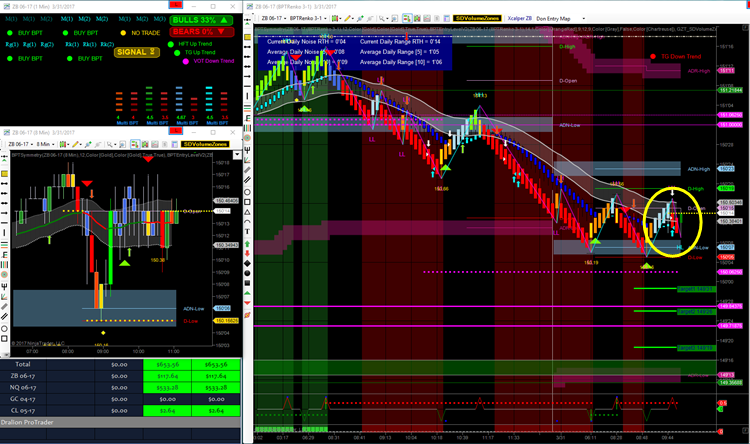This screenshot has width=750, height=444.
Task: Click the BEARS 0% button
Action: [201, 32]
